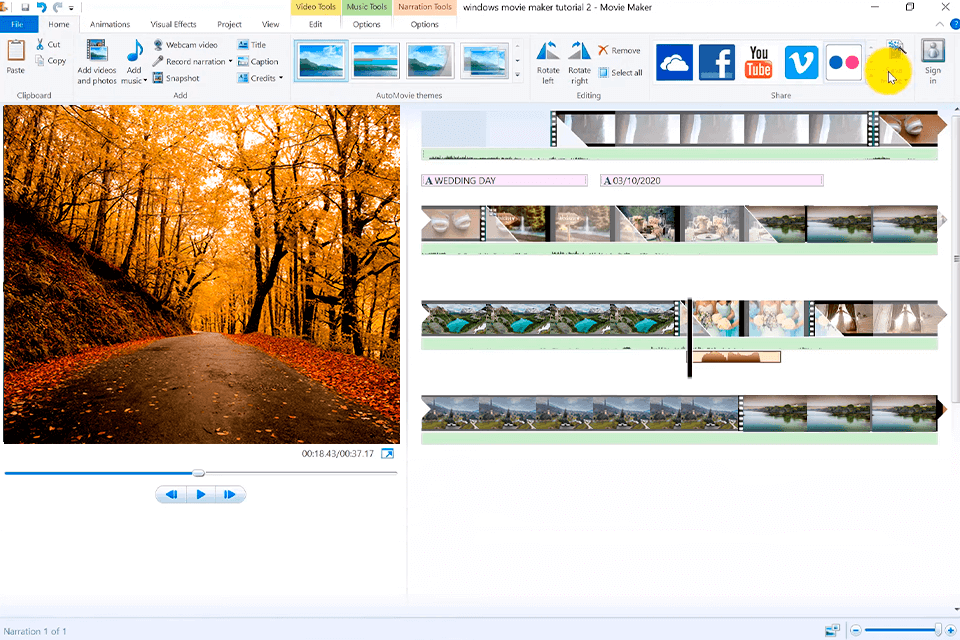Viewport: 960px width, 640px height.
Task: Switch to the Visual Effects tab
Action: tap(173, 24)
